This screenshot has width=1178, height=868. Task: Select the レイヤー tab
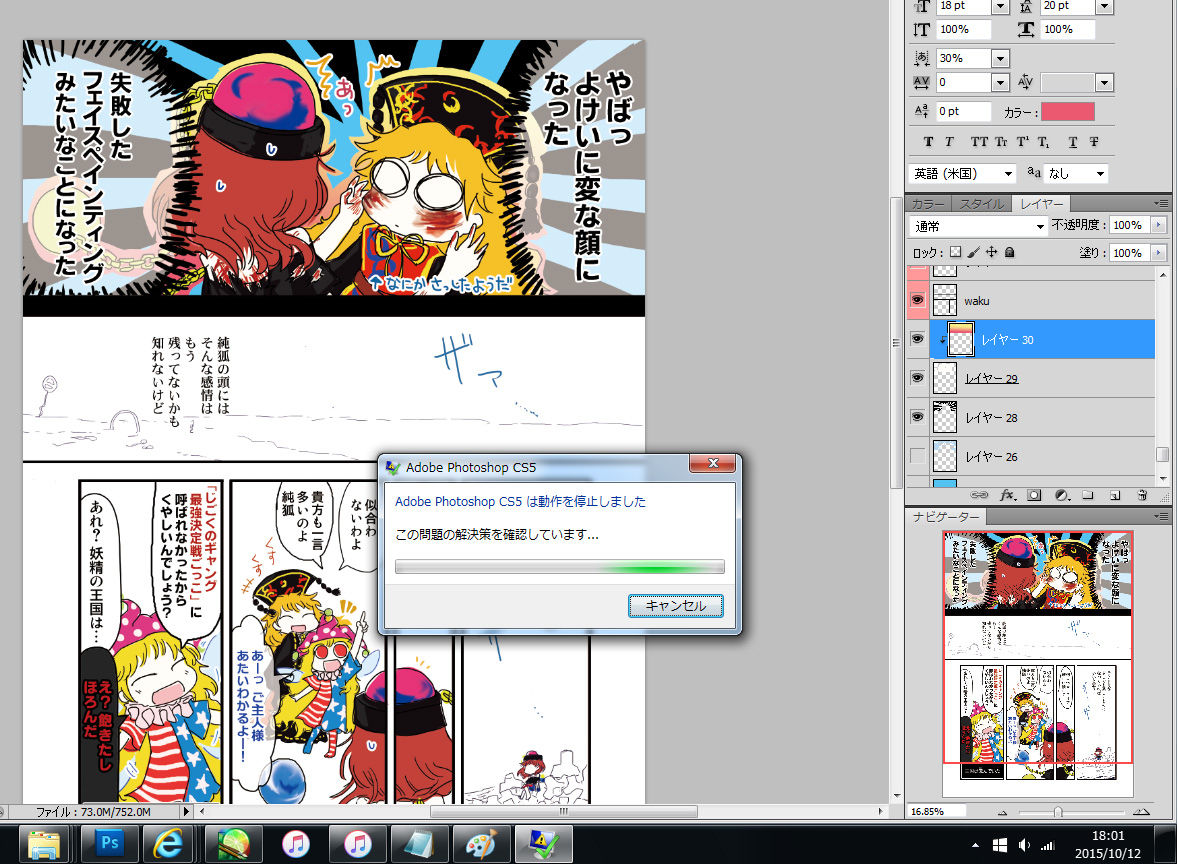[x=1041, y=204]
